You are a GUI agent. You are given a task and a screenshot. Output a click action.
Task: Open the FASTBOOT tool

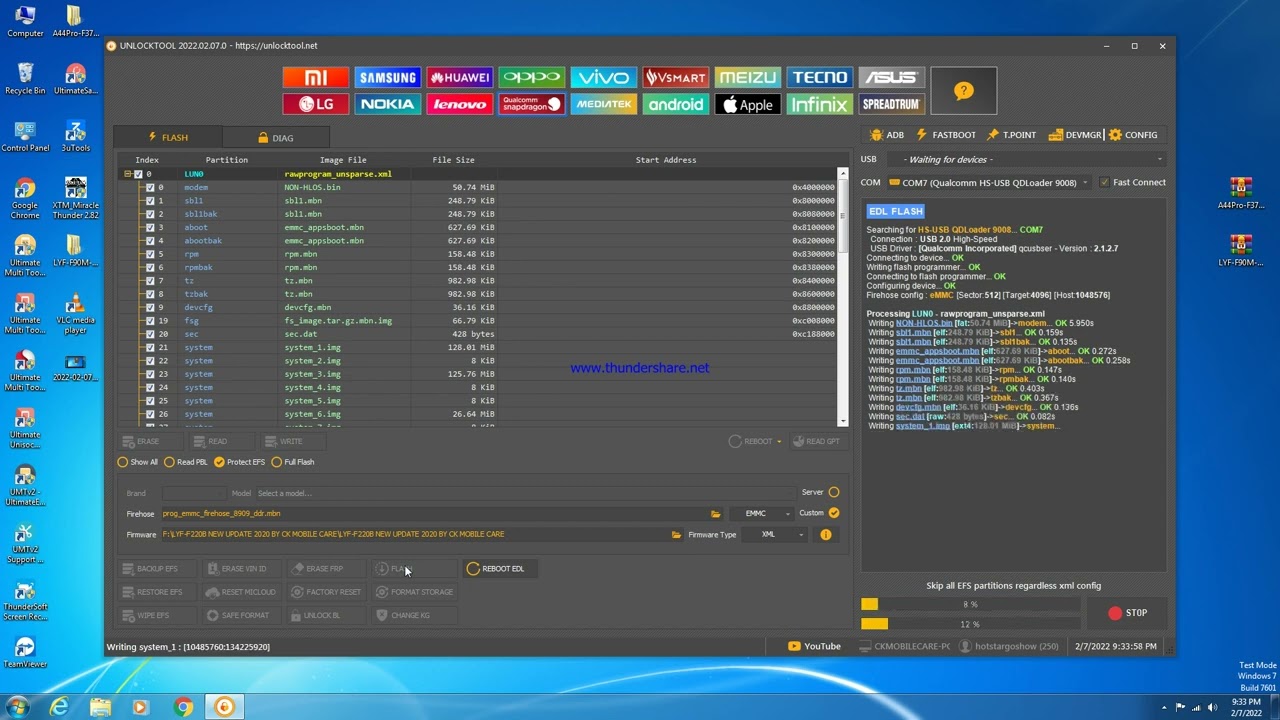point(946,135)
